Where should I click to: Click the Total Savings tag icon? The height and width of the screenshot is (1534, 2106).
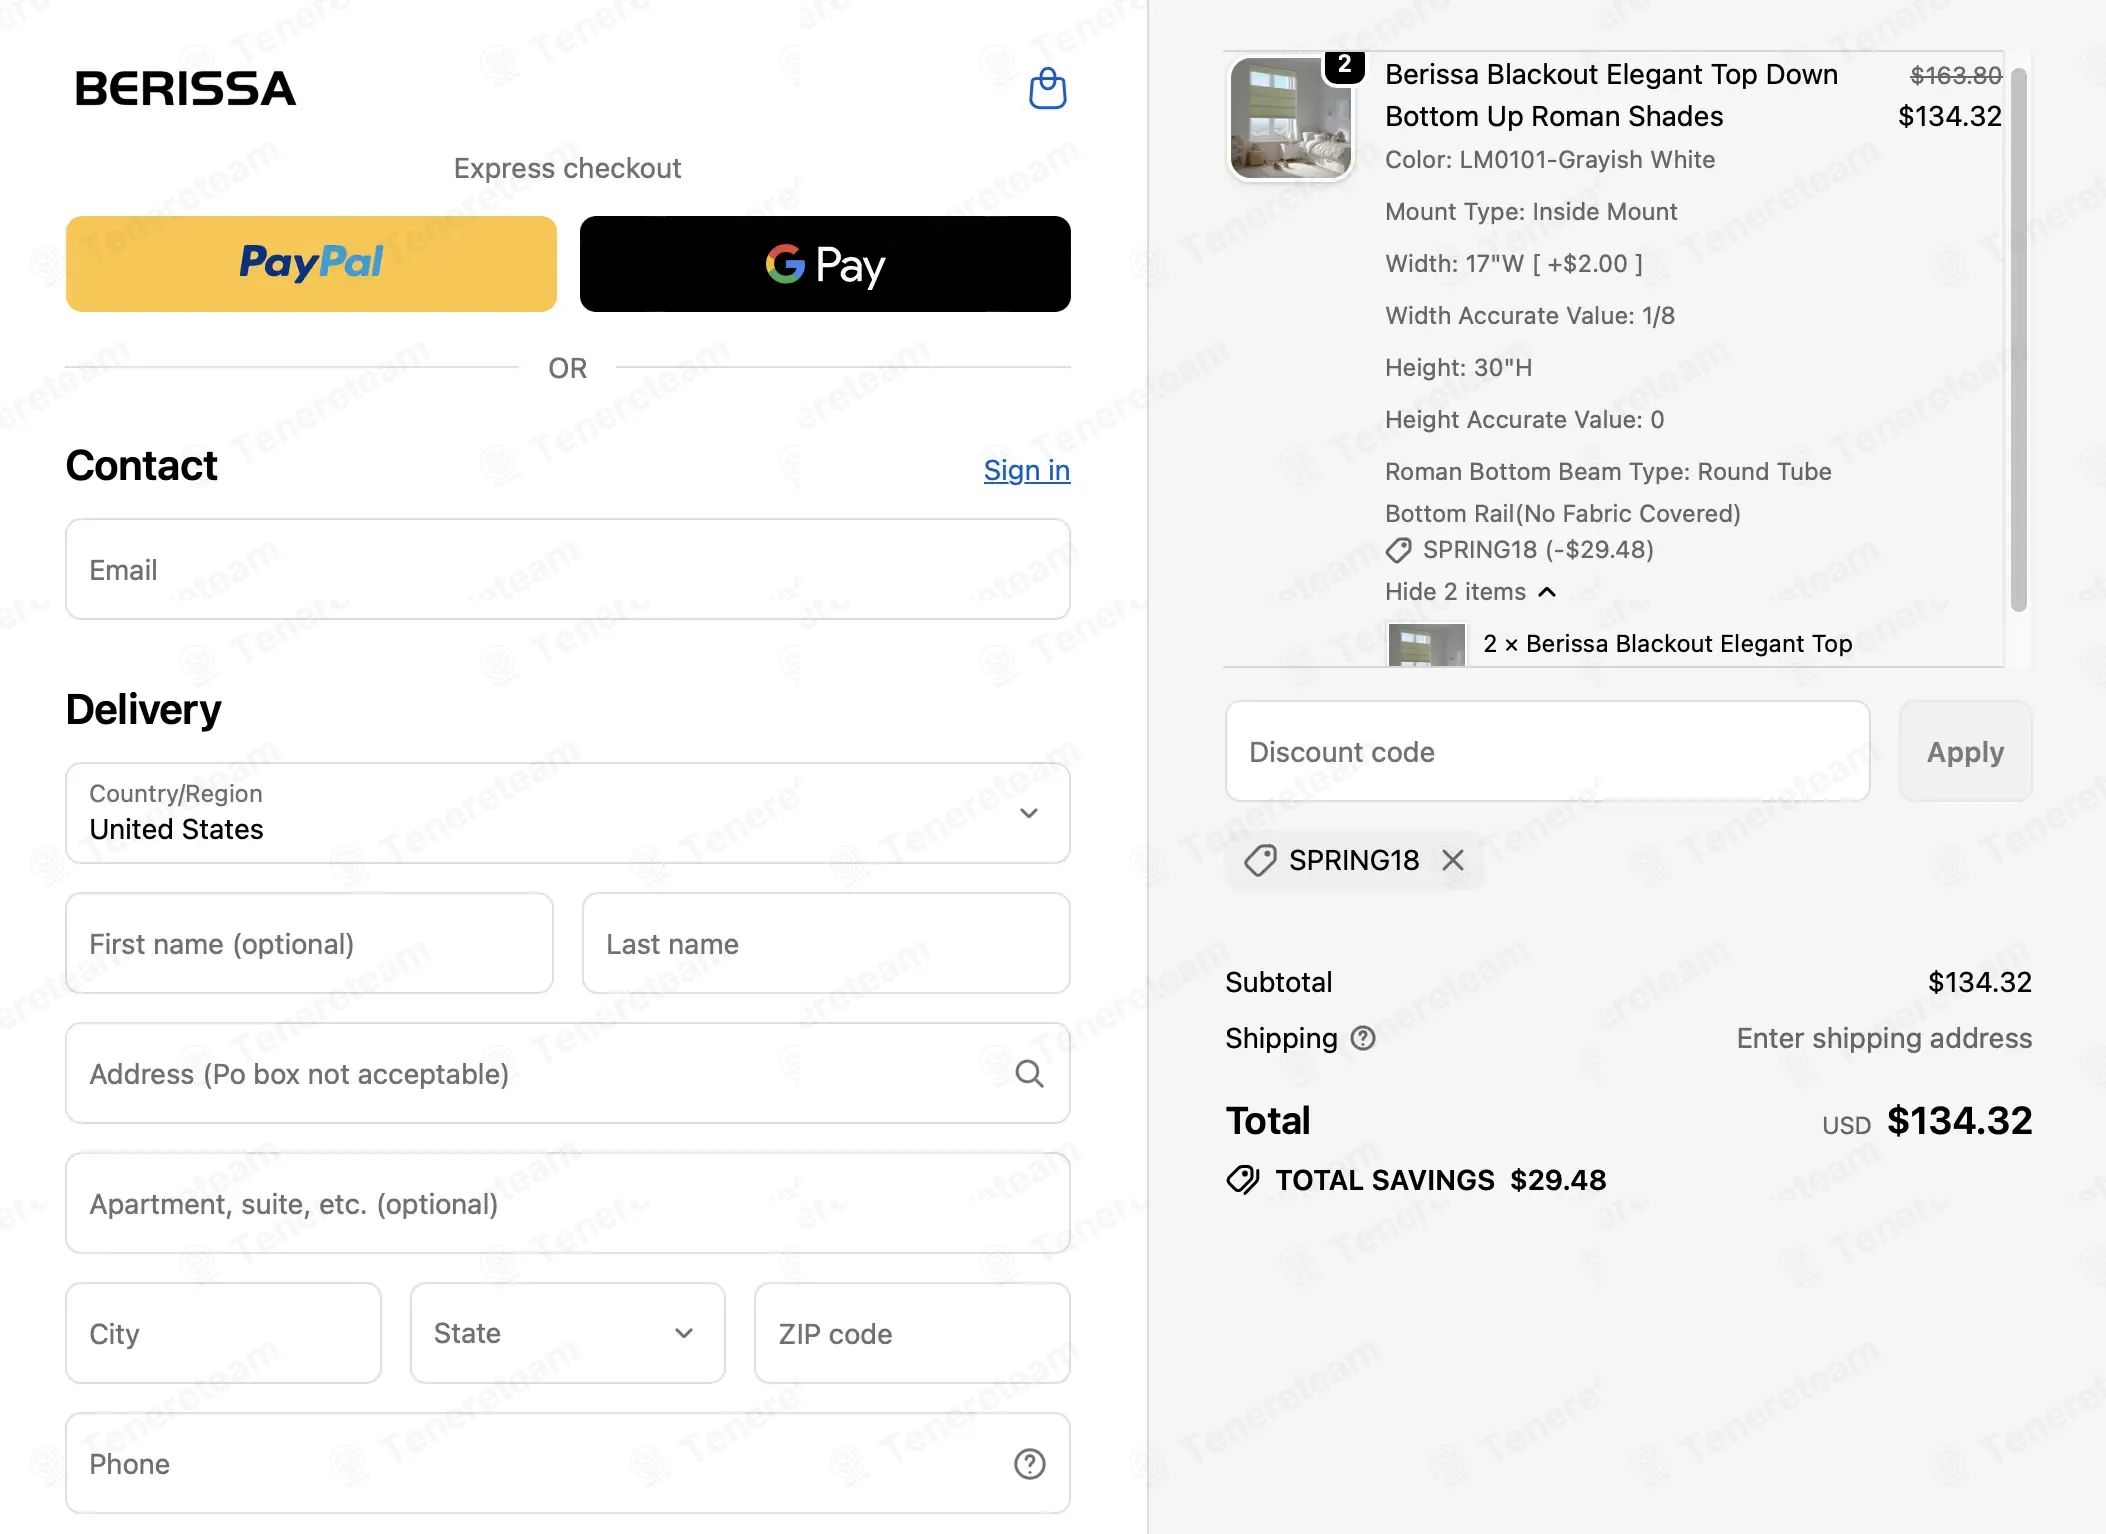[x=1243, y=1180]
